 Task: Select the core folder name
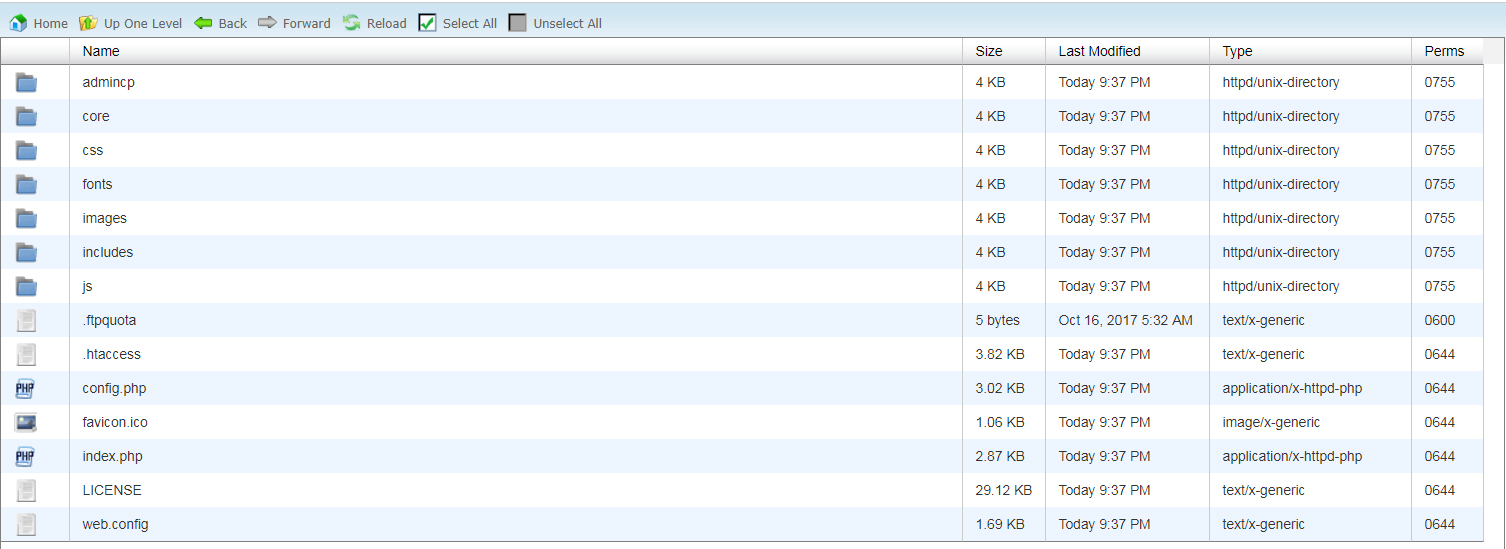coord(96,116)
